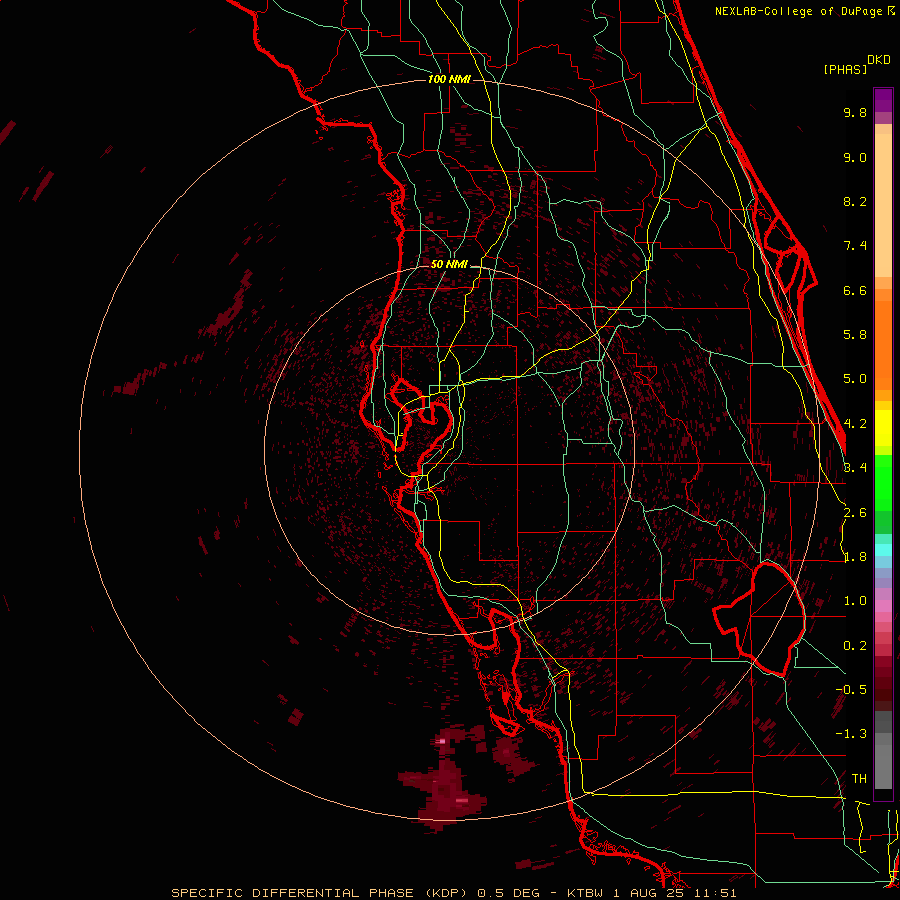The image size is (900, 900).
Task: Click the 6.6 scale value
Action: (x=855, y=290)
